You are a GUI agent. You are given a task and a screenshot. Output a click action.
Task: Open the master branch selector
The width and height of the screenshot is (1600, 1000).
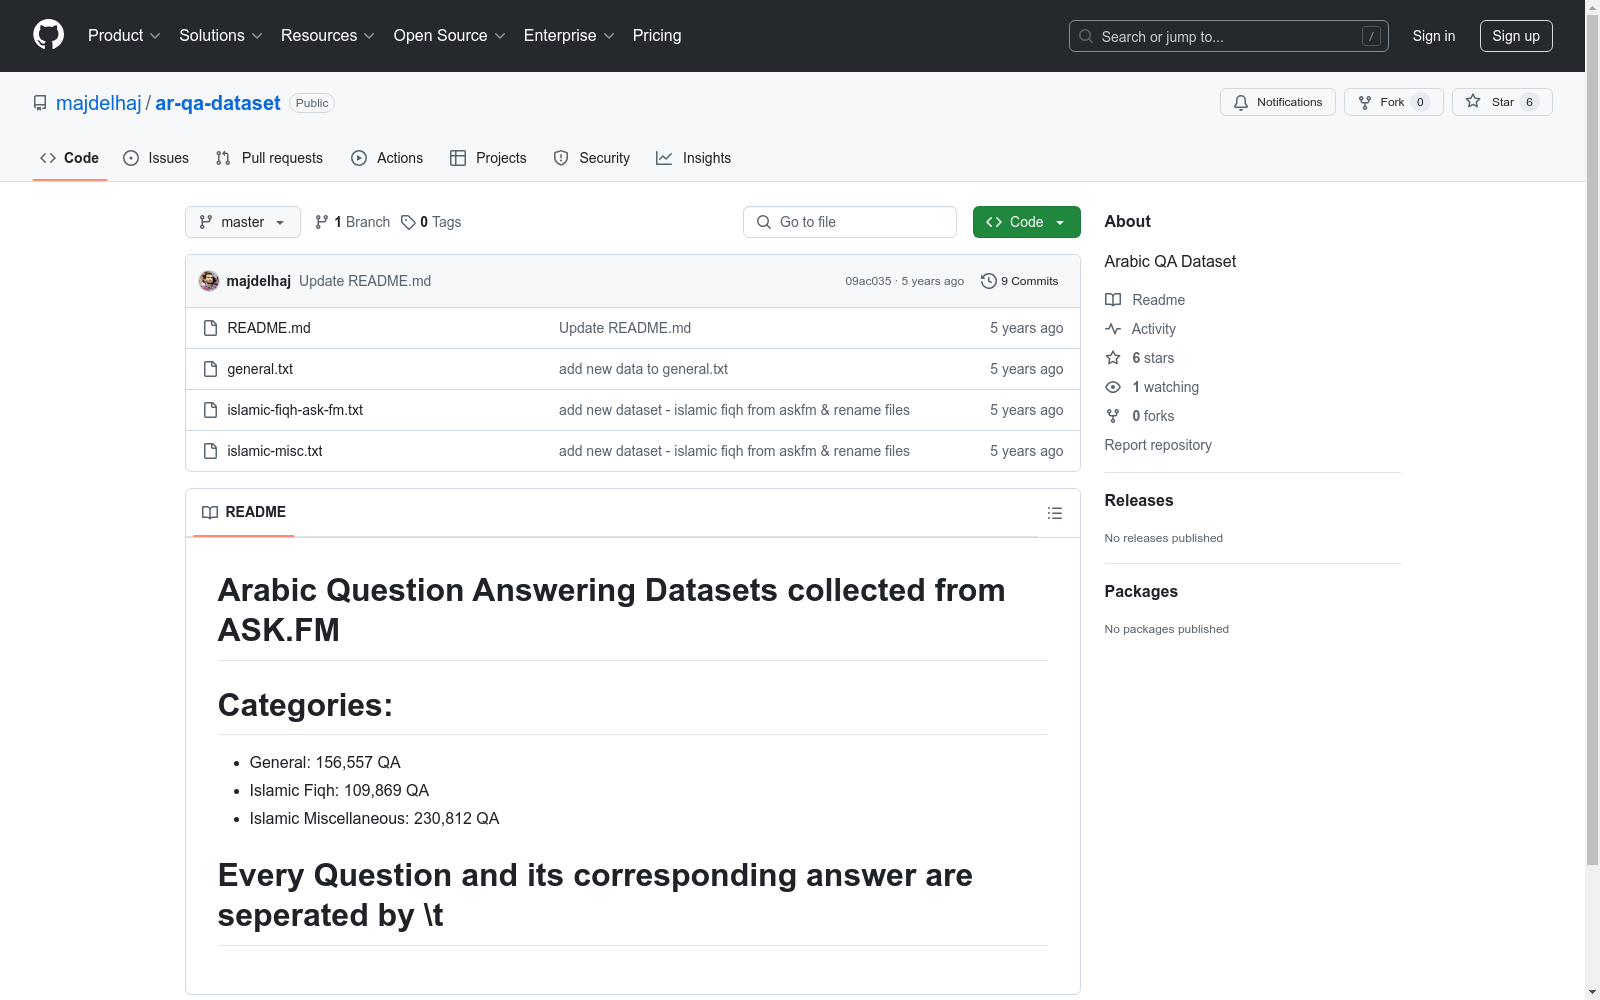[243, 222]
